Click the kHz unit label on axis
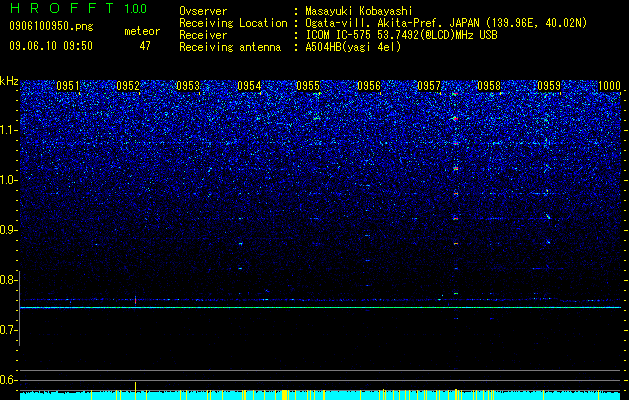This screenshot has height=400, width=629. point(9,81)
